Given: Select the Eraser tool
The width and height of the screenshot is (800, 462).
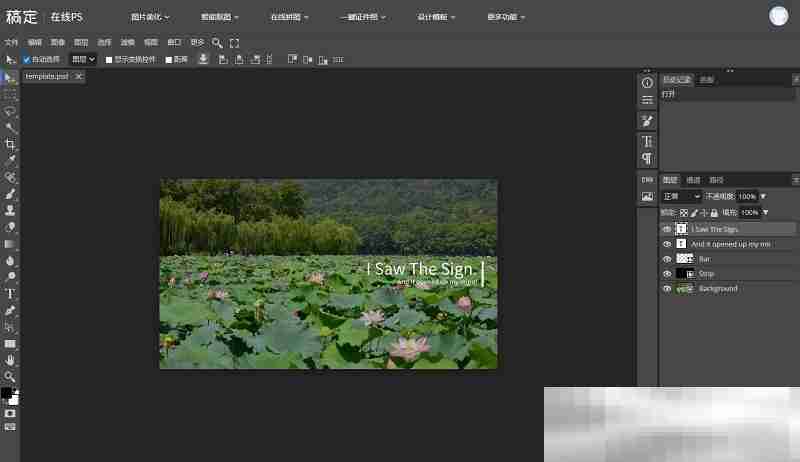Looking at the screenshot, I should [9, 227].
